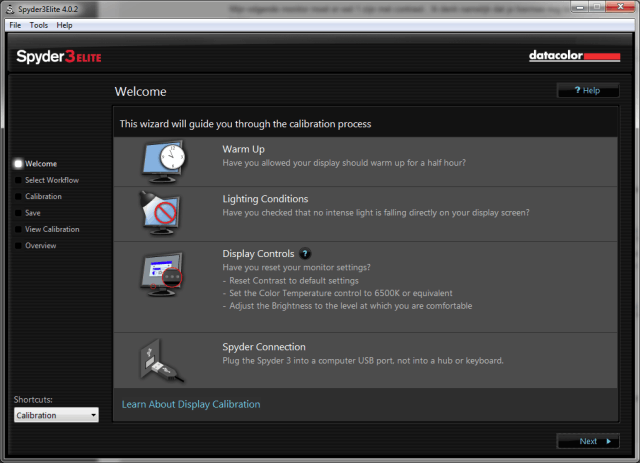Go to the View Calibration step label

tap(52, 229)
